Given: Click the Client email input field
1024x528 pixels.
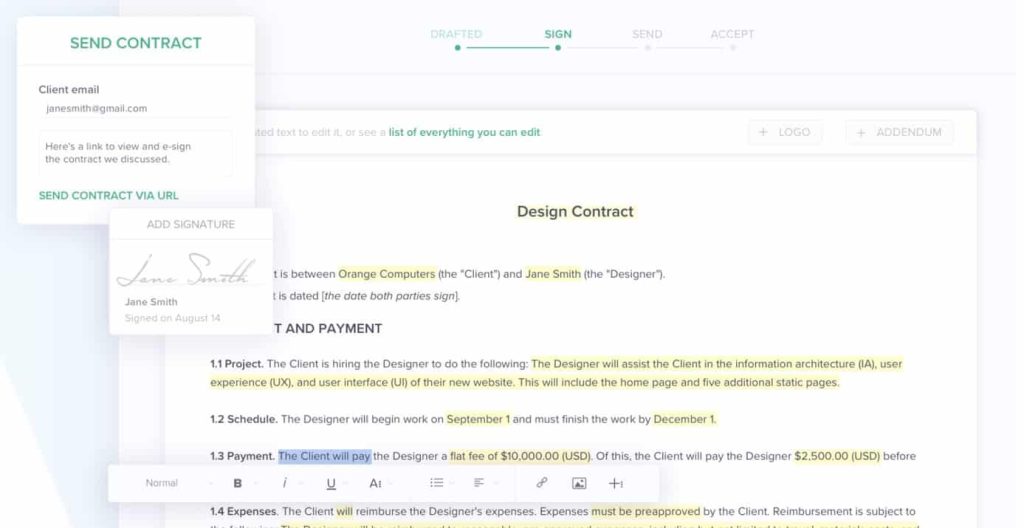Looking at the screenshot, I should [x=135, y=108].
